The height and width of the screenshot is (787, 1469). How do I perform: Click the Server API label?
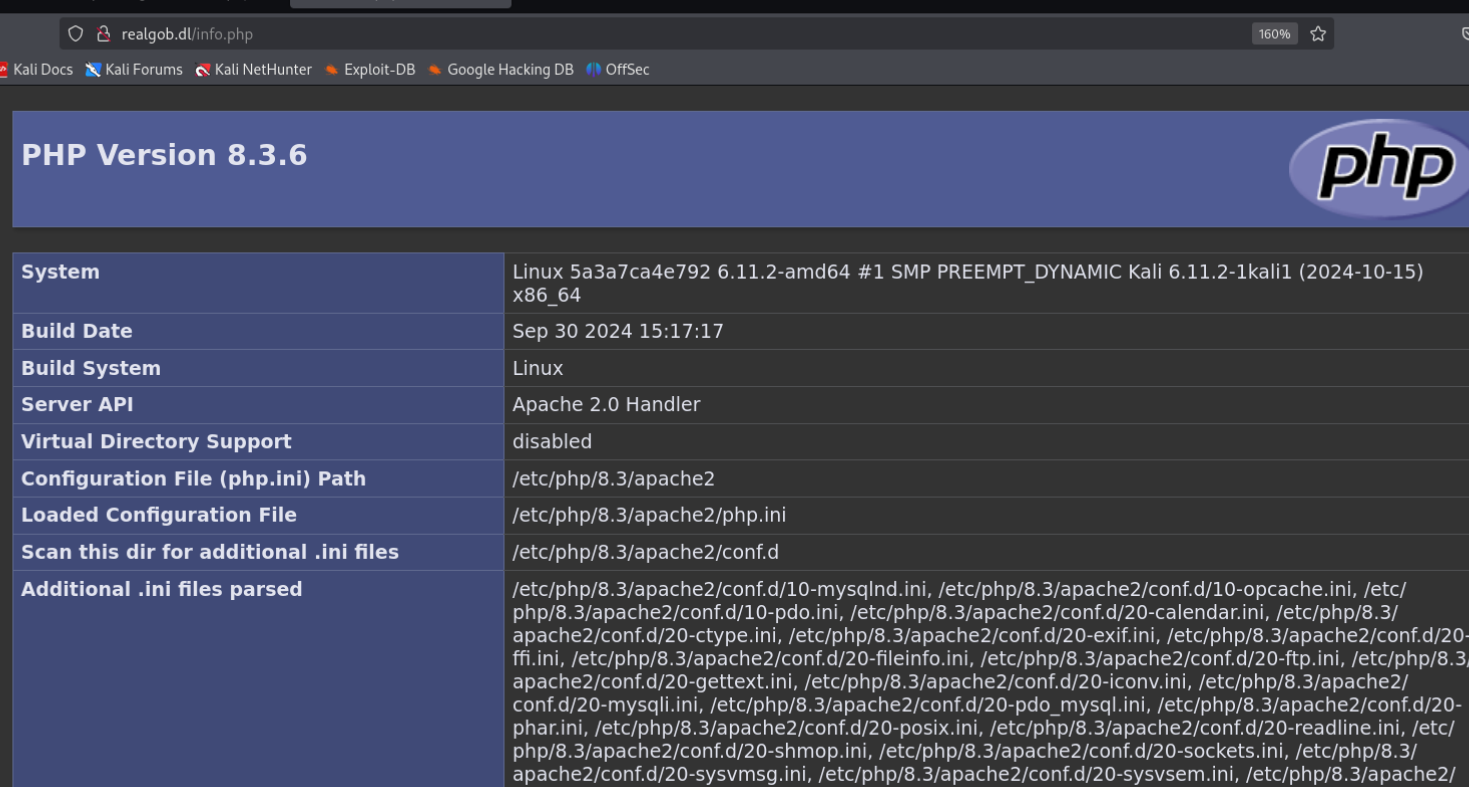77,404
